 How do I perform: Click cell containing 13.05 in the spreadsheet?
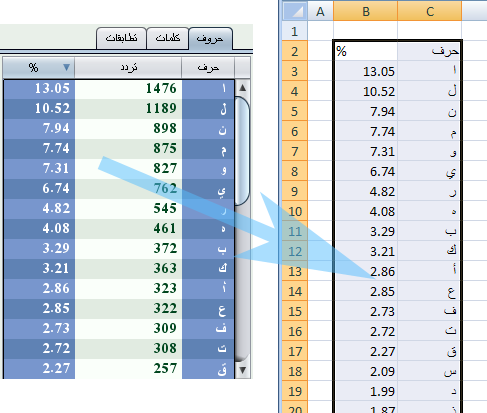[366, 71]
